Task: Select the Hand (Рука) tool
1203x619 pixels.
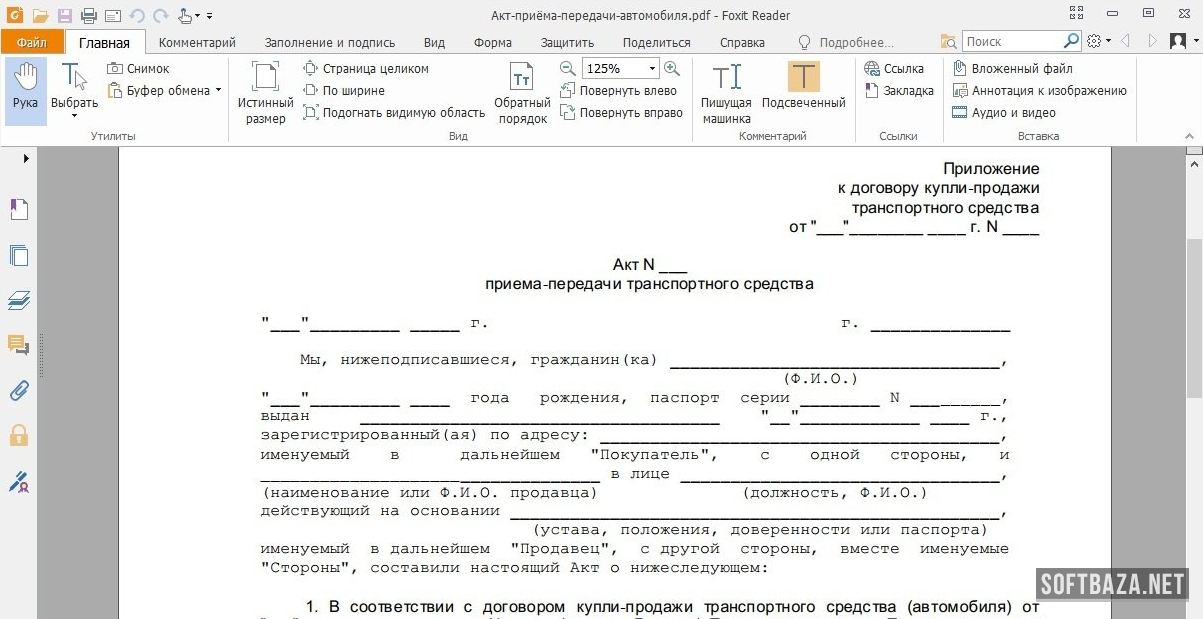Action: coord(25,88)
